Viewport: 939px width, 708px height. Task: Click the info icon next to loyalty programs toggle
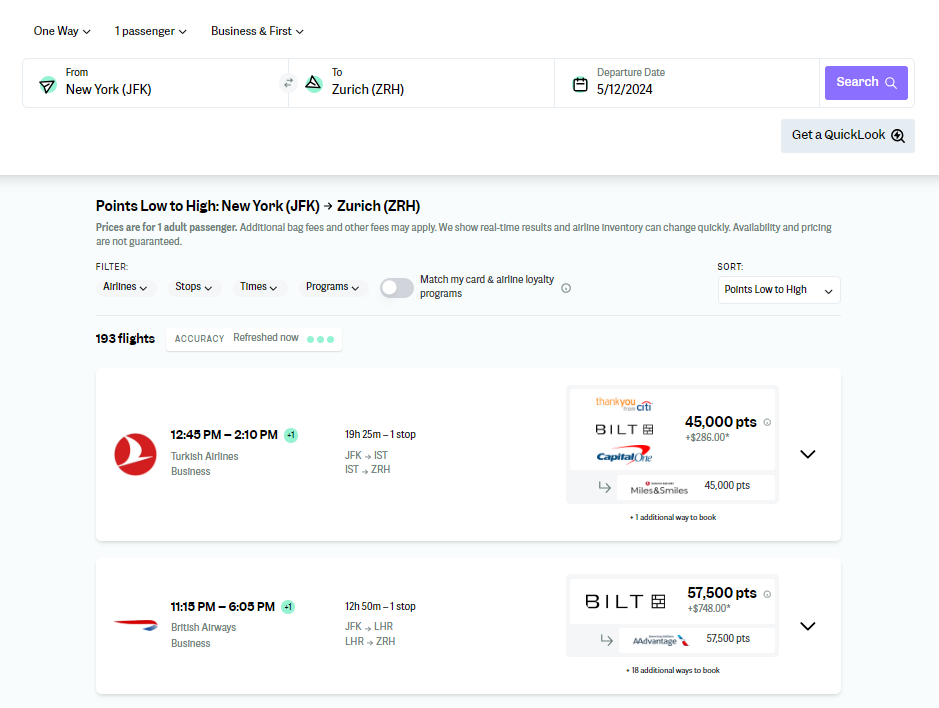tap(566, 288)
